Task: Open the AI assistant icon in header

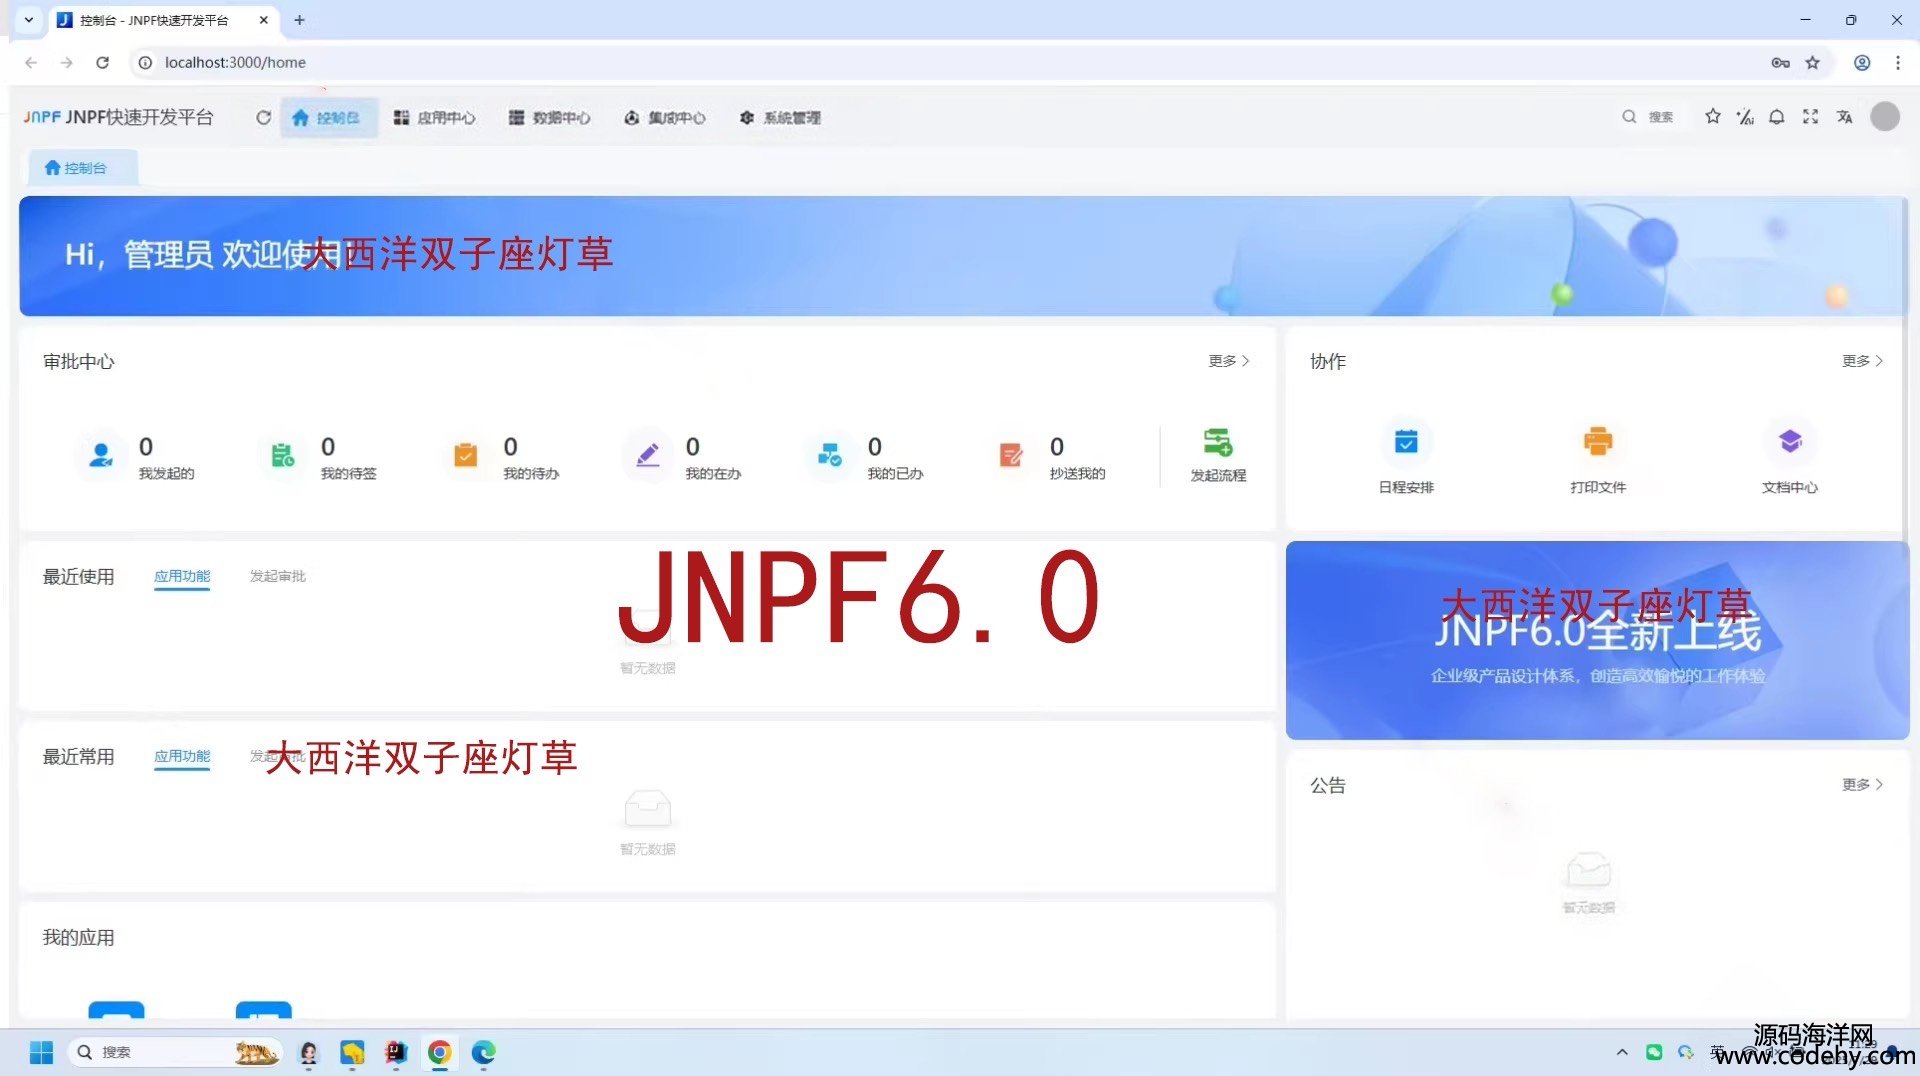Action: tap(1745, 117)
